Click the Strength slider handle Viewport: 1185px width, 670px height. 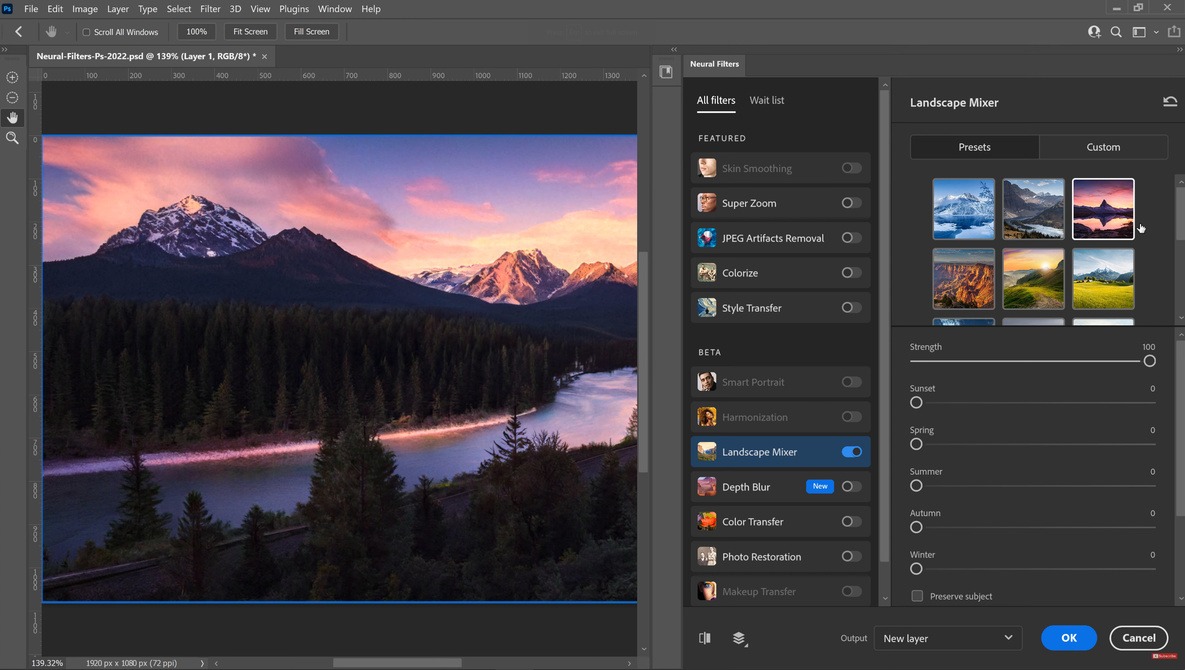coord(1150,361)
